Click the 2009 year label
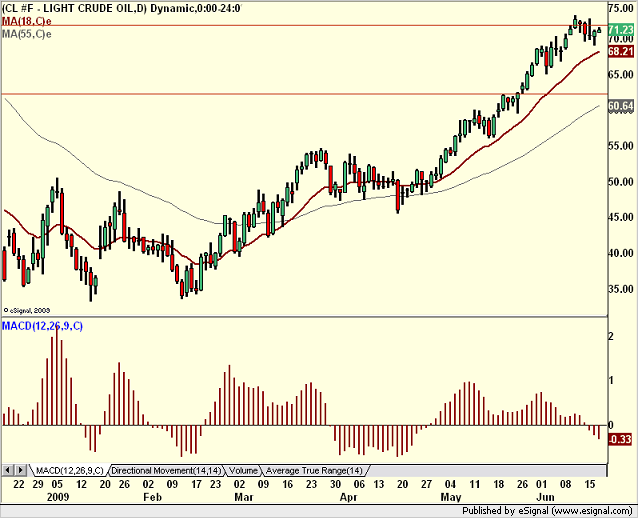The image size is (638, 518). [x=58, y=497]
